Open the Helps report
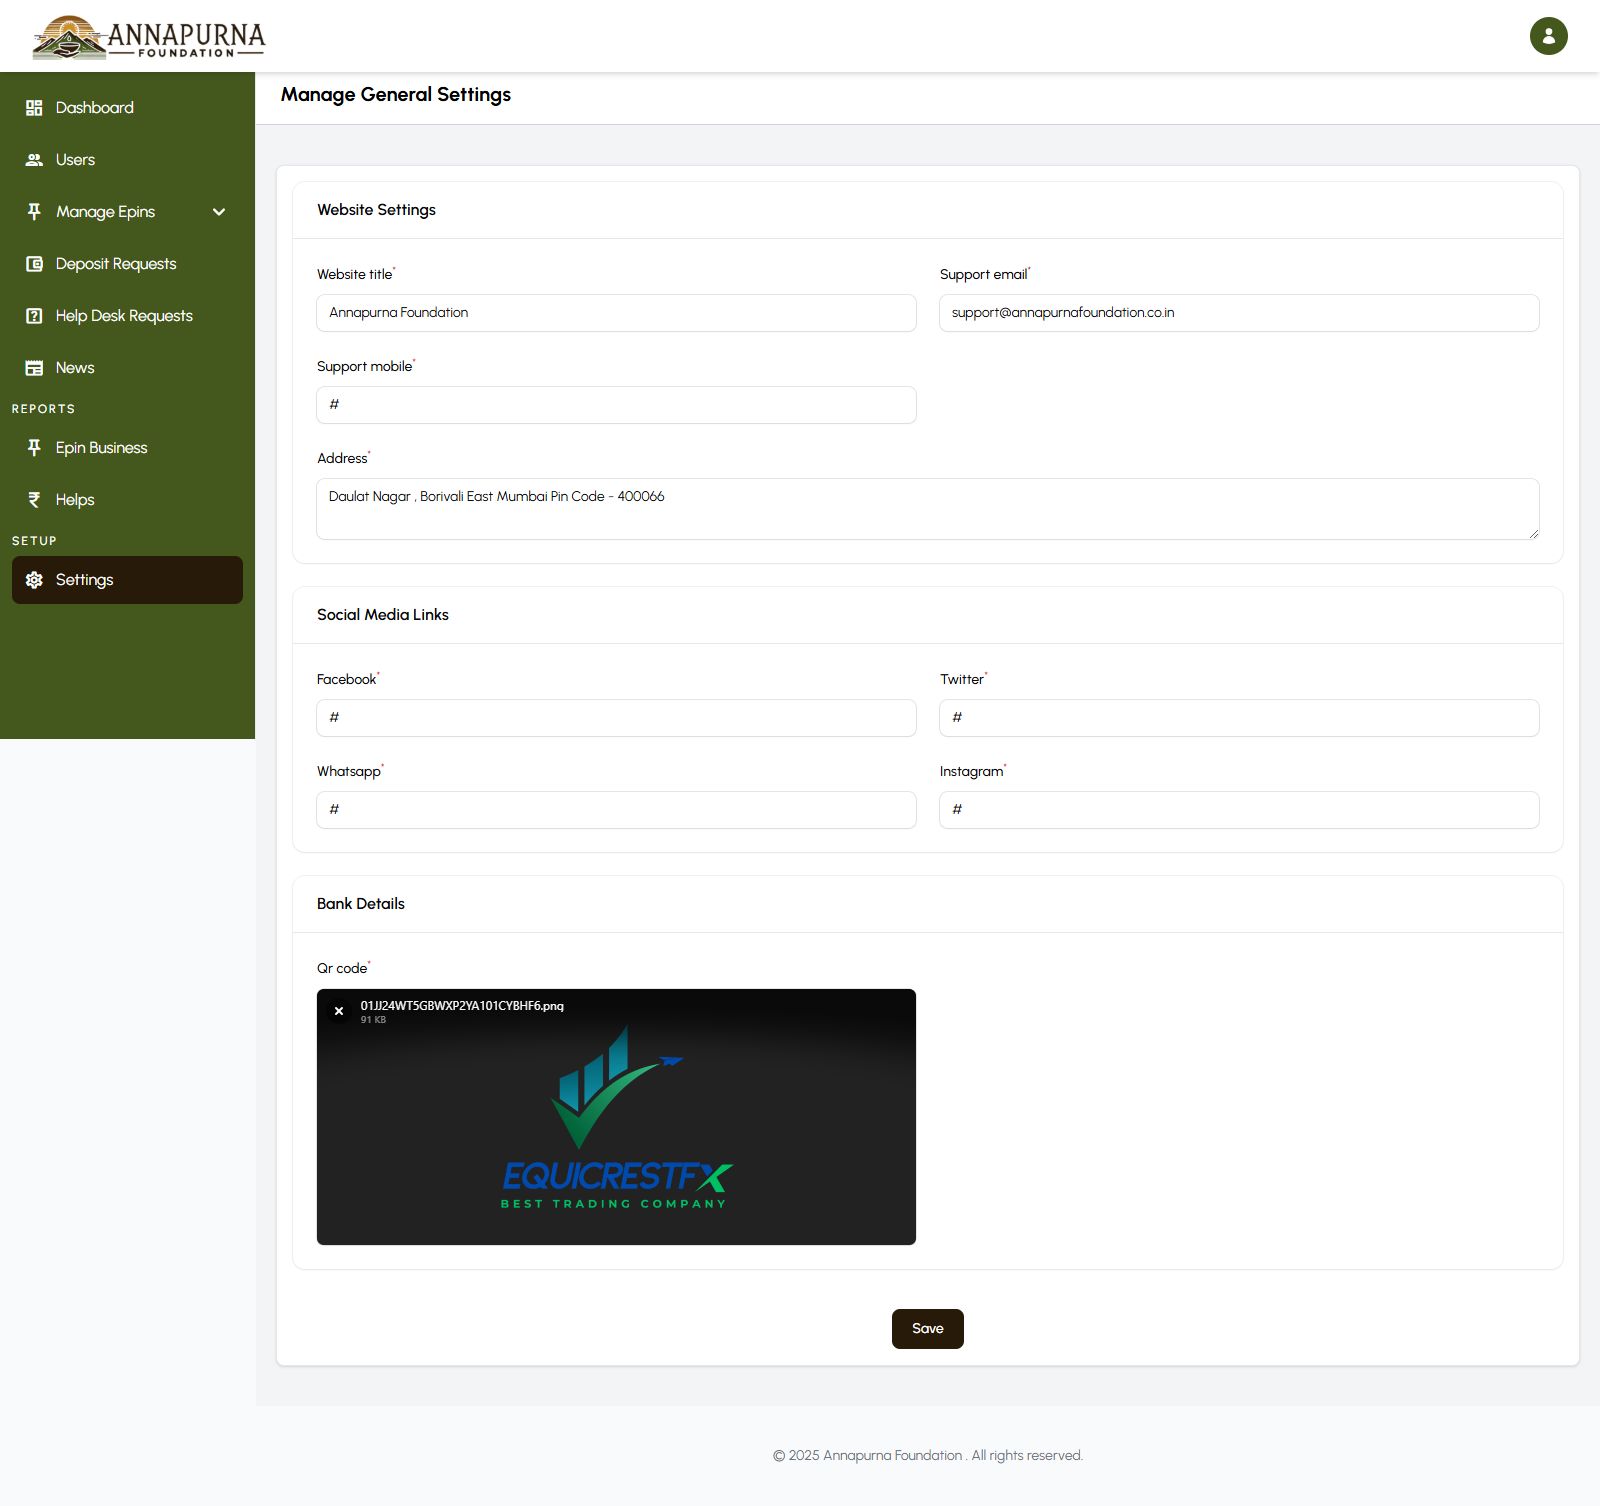This screenshot has width=1600, height=1506. [x=127, y=500]
